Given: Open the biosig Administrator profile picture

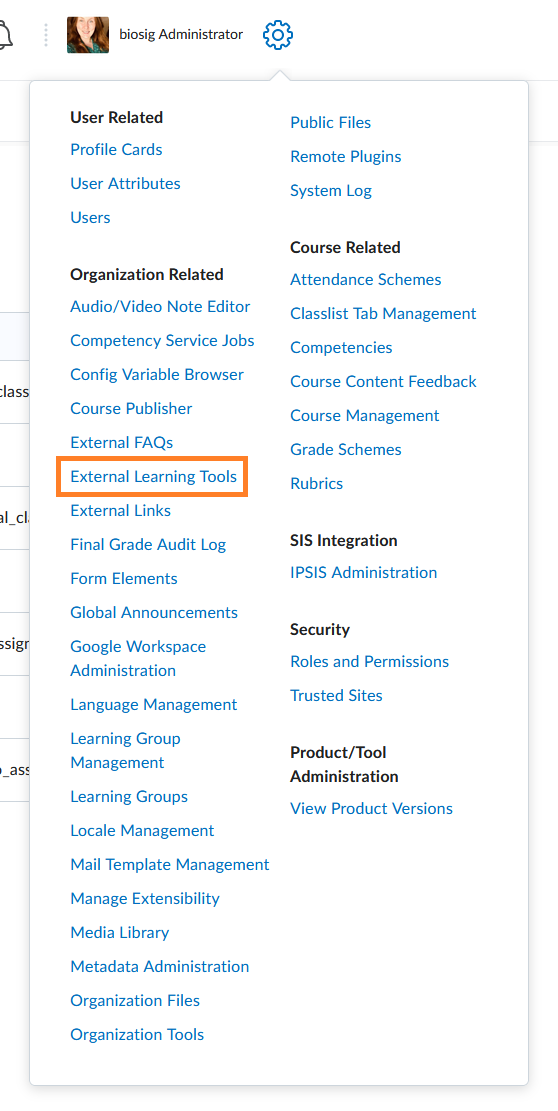Looking at the screenshot, I should [88, 35].
